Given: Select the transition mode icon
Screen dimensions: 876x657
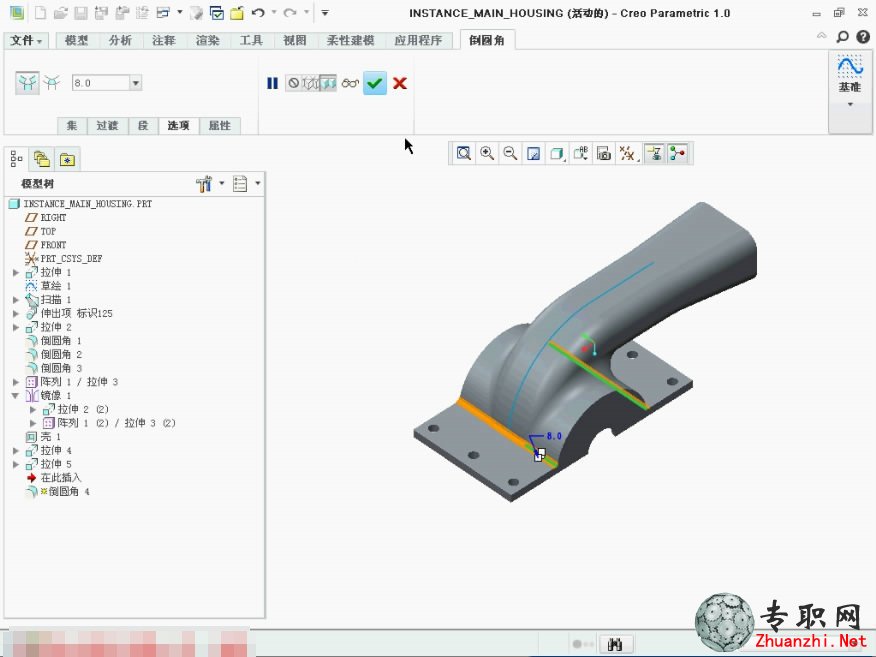Looking at the screenshot, I should (x=53, y=83).
